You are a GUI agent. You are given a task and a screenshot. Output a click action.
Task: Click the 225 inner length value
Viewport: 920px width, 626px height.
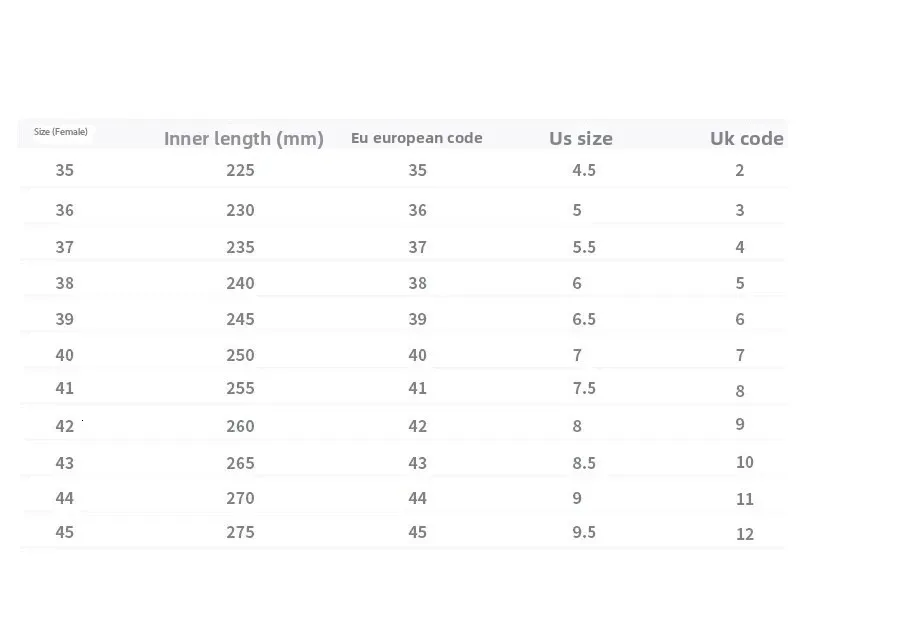click(240, 170)
